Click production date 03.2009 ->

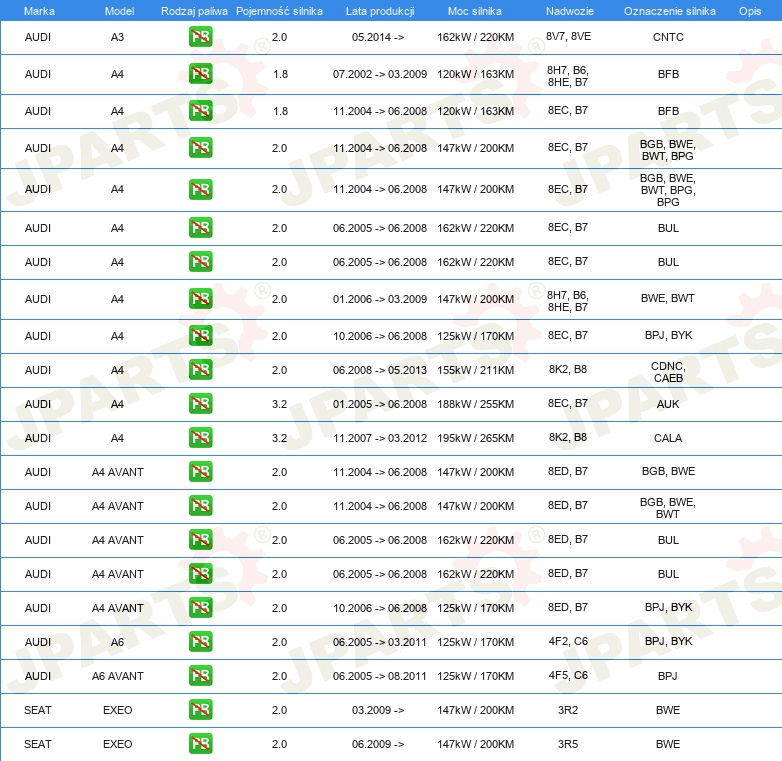click(378, 710)
